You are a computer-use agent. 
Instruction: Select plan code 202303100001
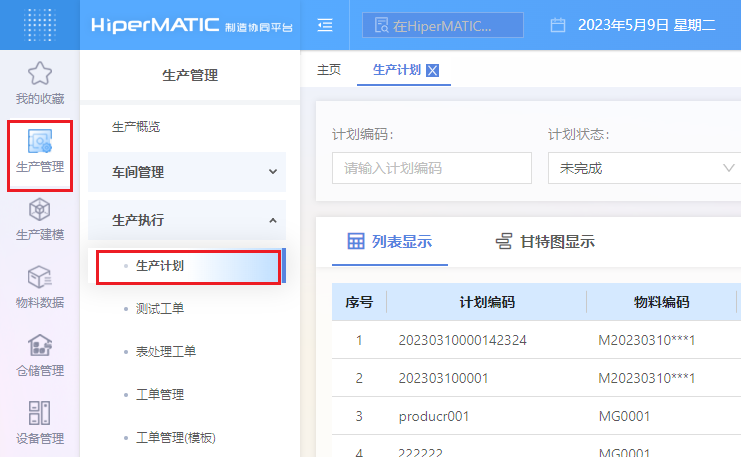click(x=443, y=378)
